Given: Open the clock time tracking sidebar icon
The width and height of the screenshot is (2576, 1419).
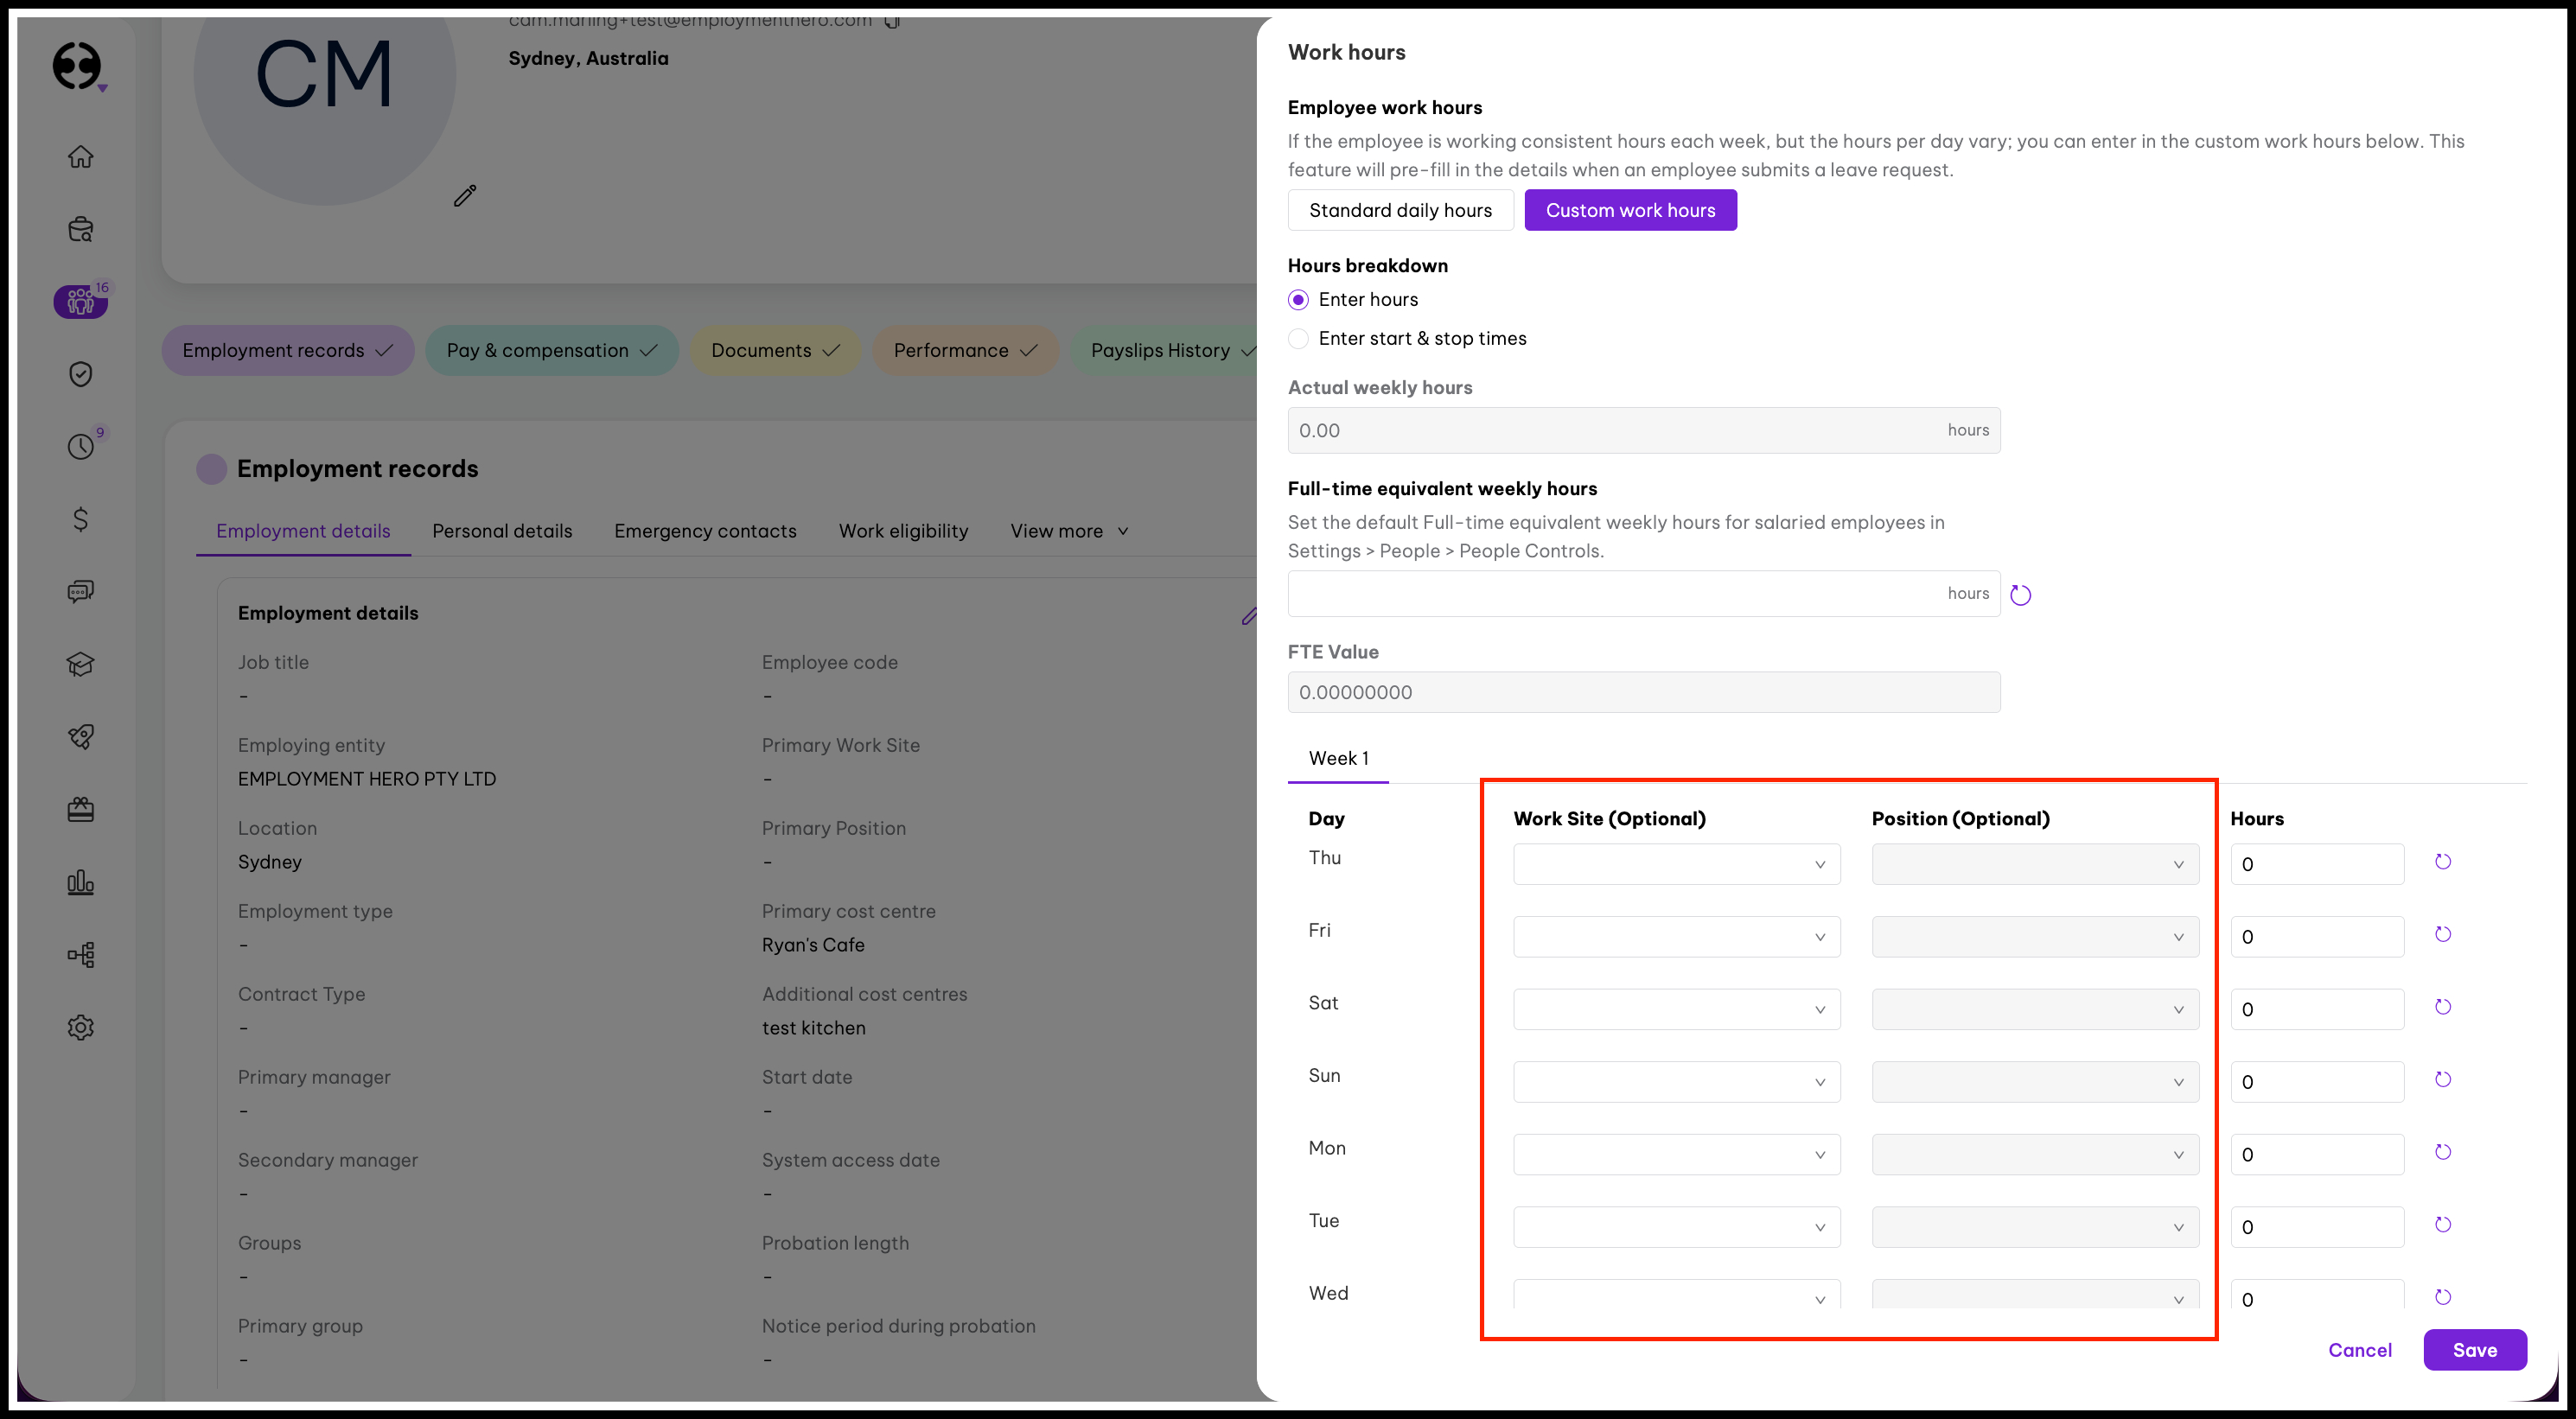Looking at the screenshot, I should pyautogui.click(x=81, y=446).
